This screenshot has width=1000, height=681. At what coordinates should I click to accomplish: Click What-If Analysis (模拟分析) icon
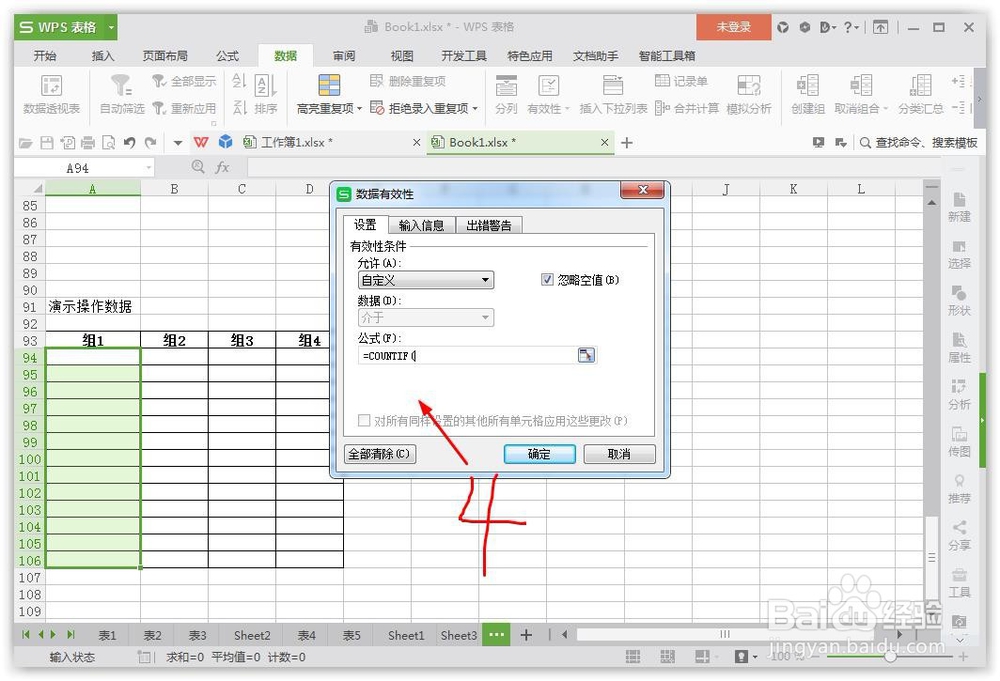[749, 85]
